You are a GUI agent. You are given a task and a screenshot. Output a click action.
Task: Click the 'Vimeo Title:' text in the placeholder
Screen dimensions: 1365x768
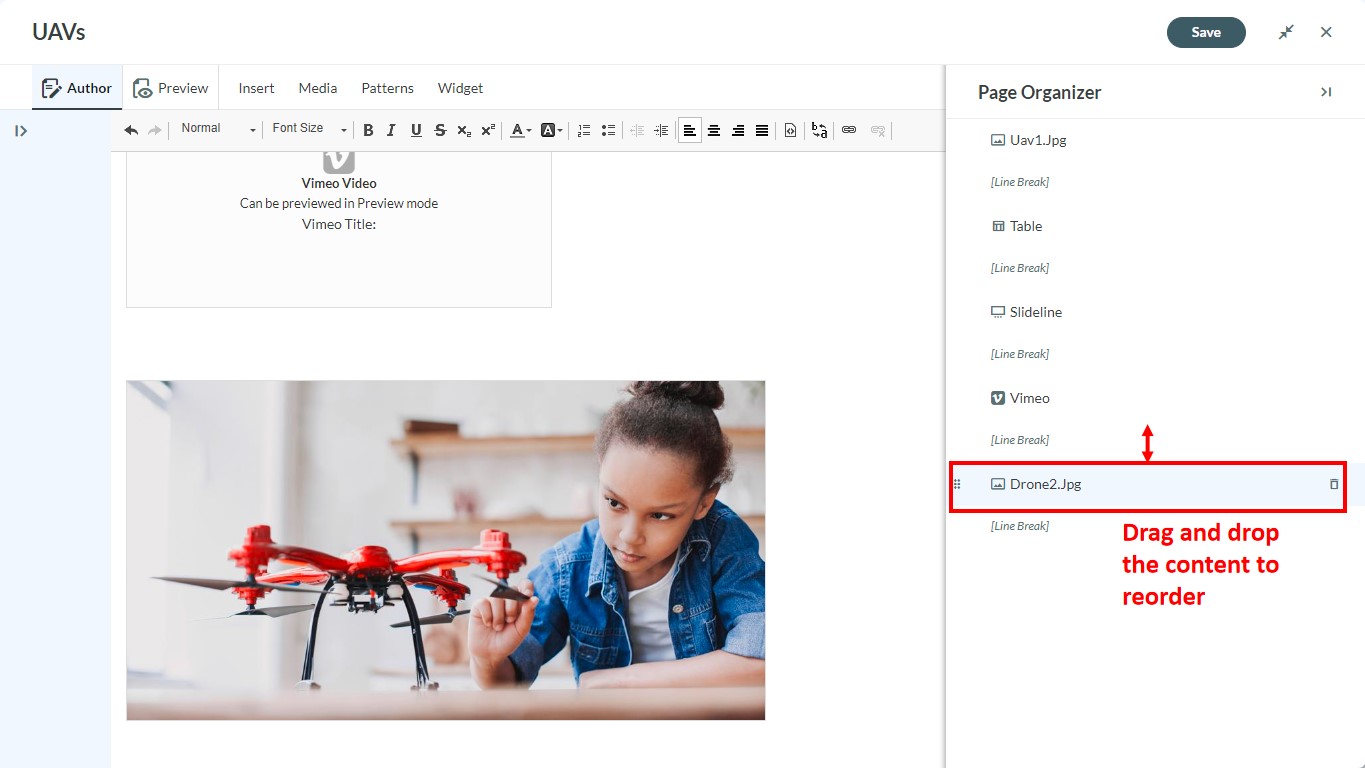point(339,224)
